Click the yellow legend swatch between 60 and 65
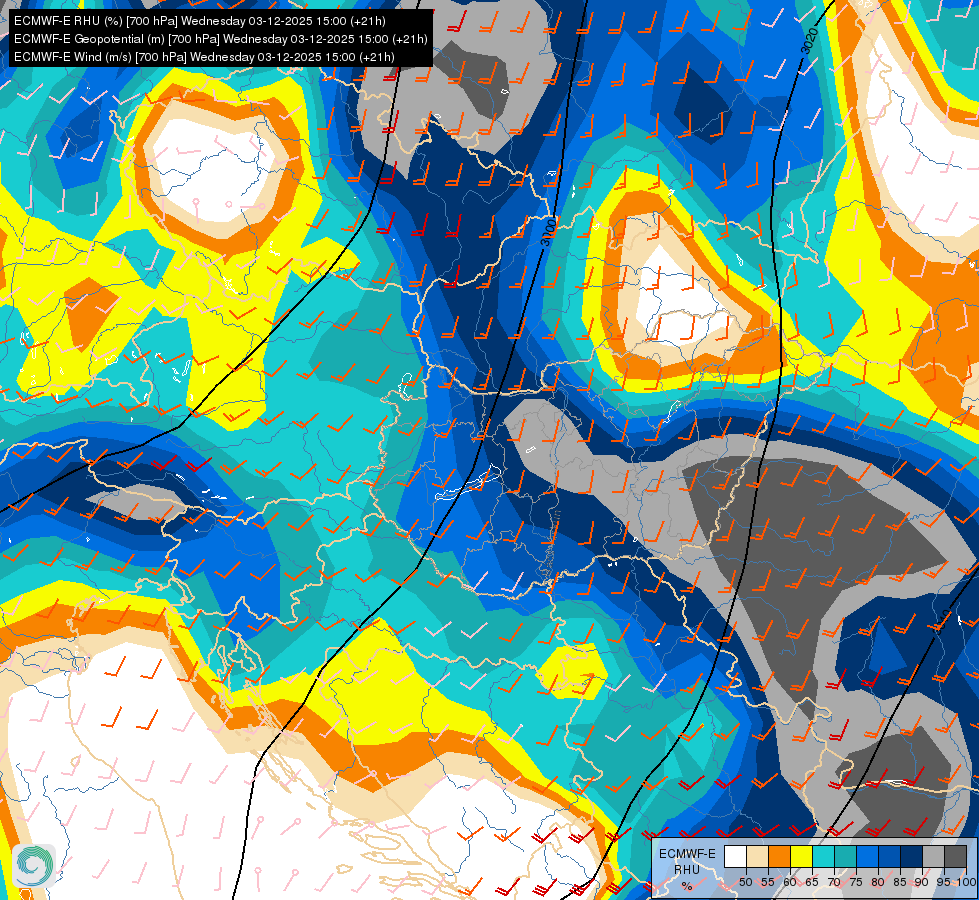 coord(801,857)
